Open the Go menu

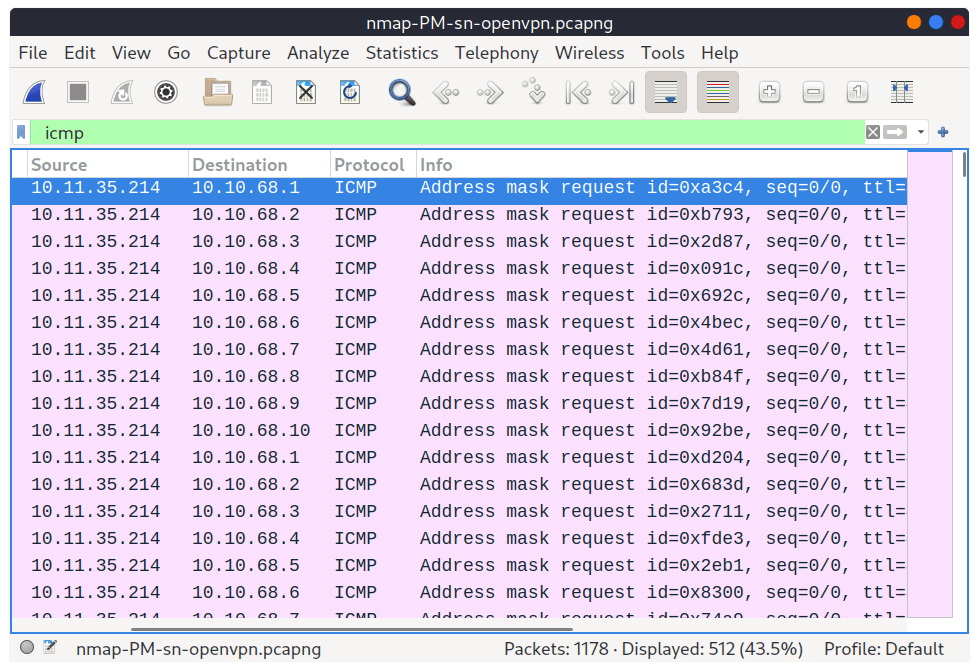pyautogui.click(x=179, y=53)
